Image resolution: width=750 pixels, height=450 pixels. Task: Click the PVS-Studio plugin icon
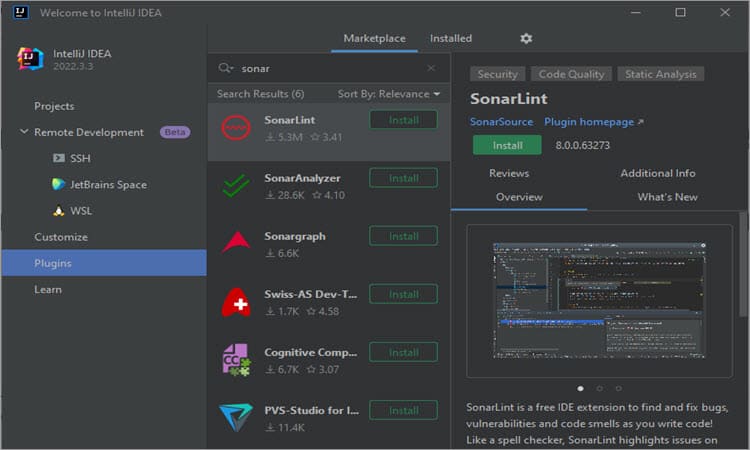[236, 417]
